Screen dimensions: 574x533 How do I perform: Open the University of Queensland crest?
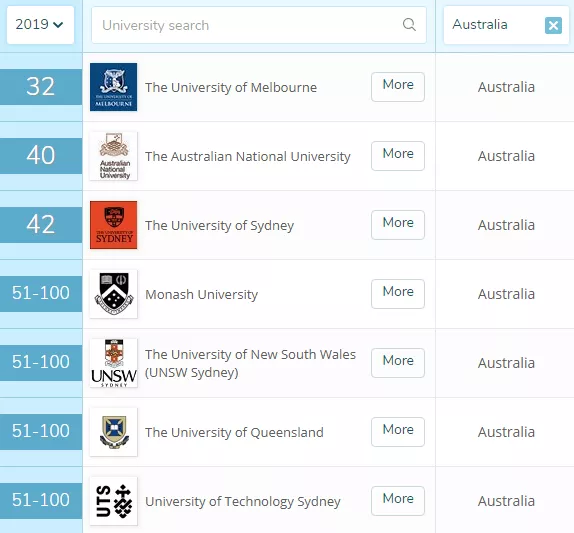click(113, 432)
